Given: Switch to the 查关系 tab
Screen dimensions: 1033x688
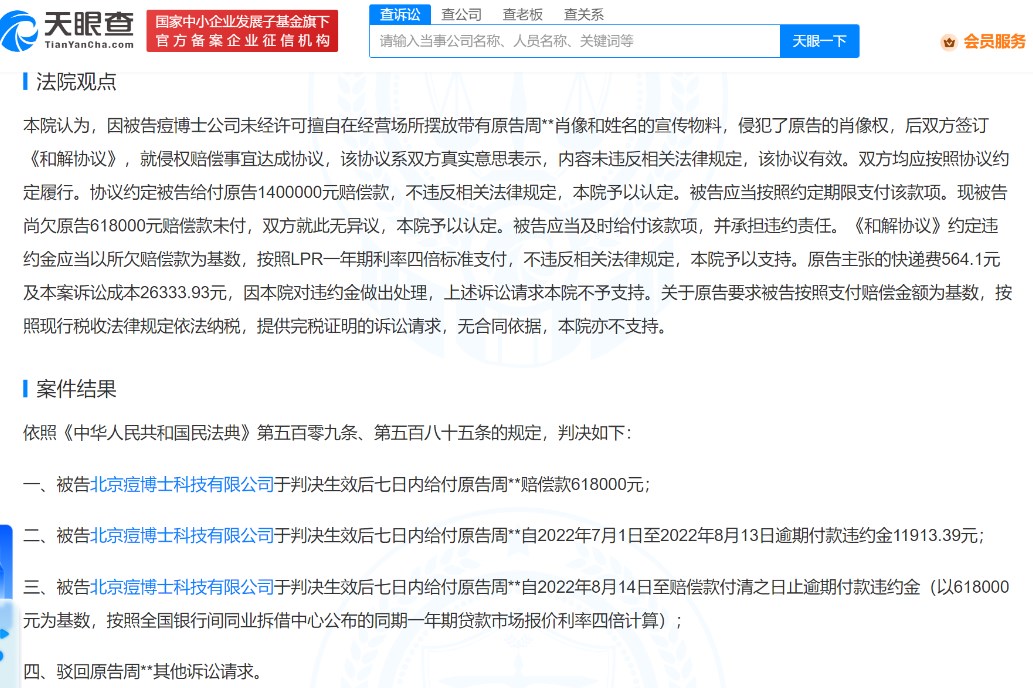Looking at the screenshot, I should pos(584,14).
